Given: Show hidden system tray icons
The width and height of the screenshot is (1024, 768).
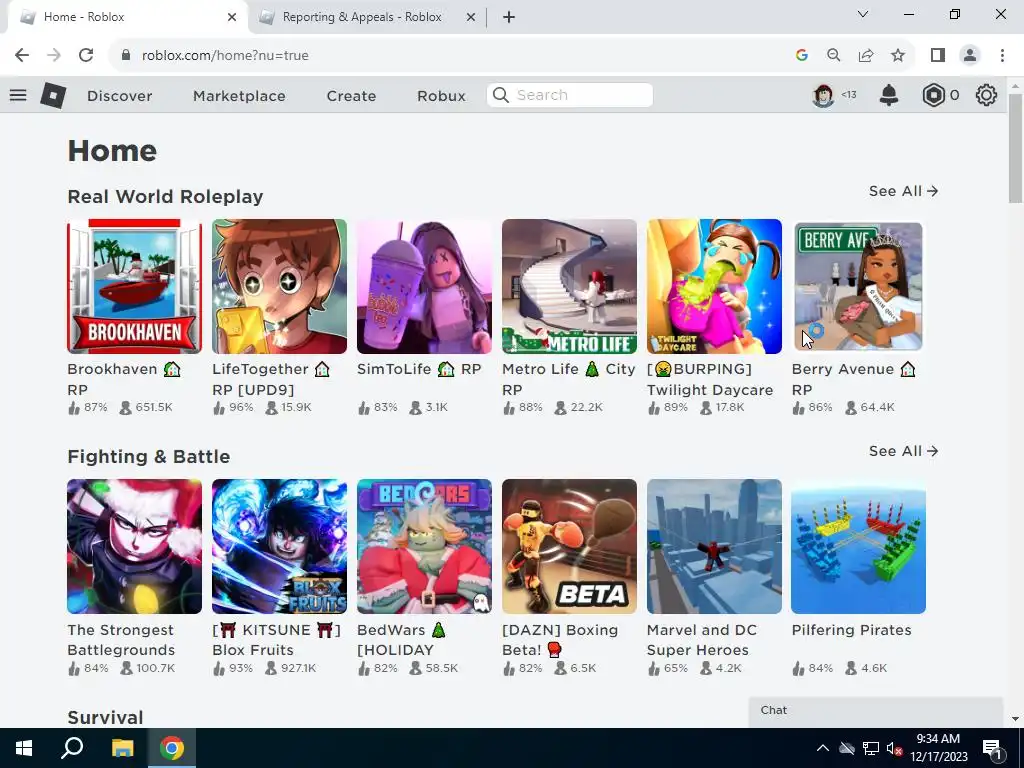Looking at the screenshot, I should pyautogui.click(x=823, y=748).
